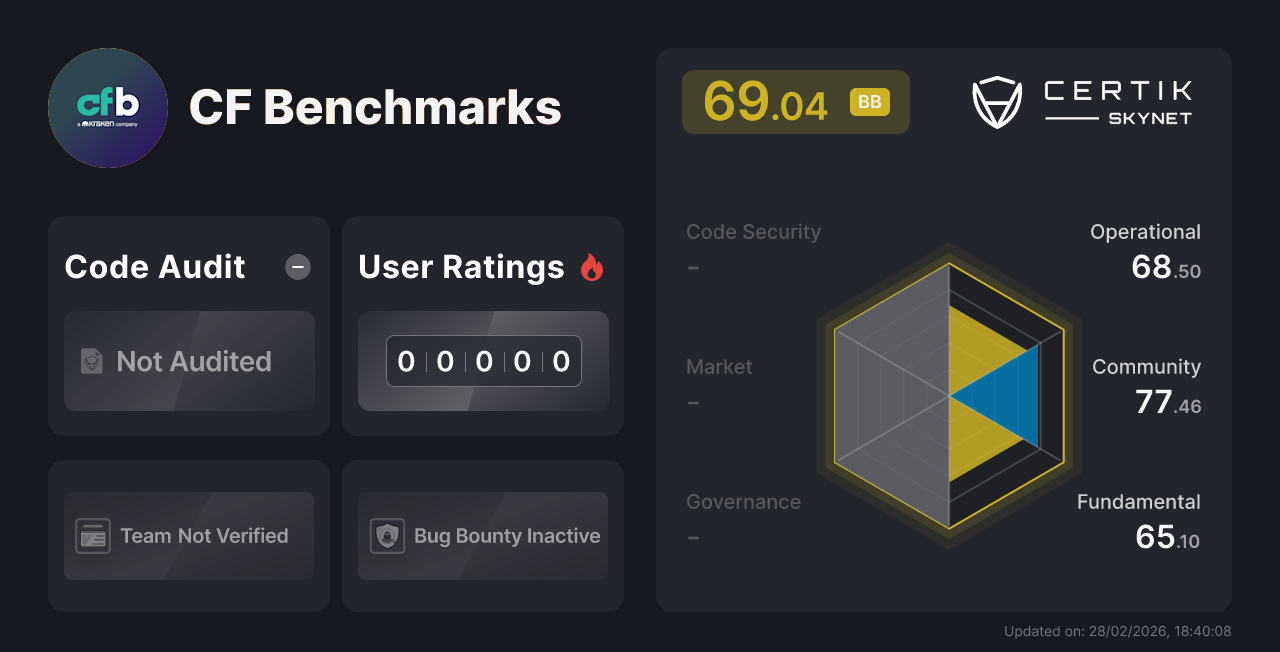Select the Market metric label
Screen dimensions: 1280x652
(x=719, y=367)
